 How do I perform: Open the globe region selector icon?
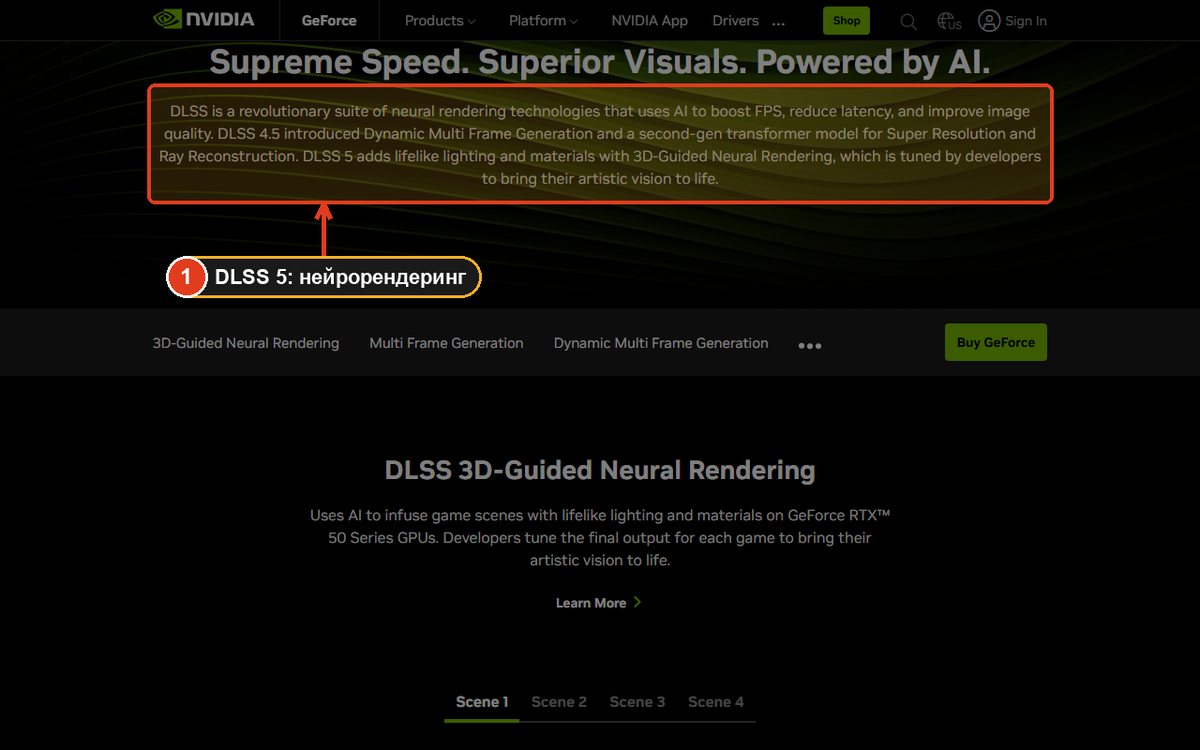click(949, 21)
